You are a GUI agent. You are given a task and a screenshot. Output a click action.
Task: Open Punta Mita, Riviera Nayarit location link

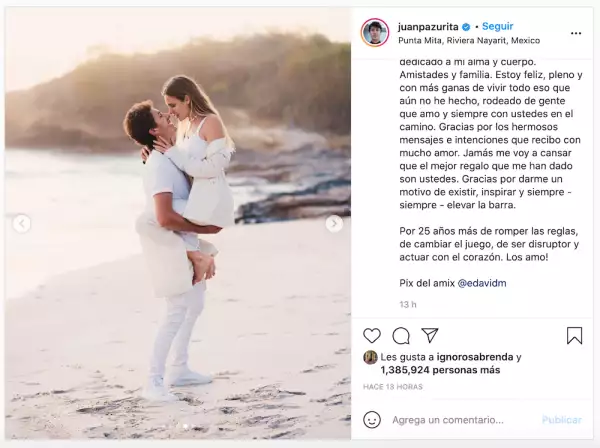pos(469,41)
